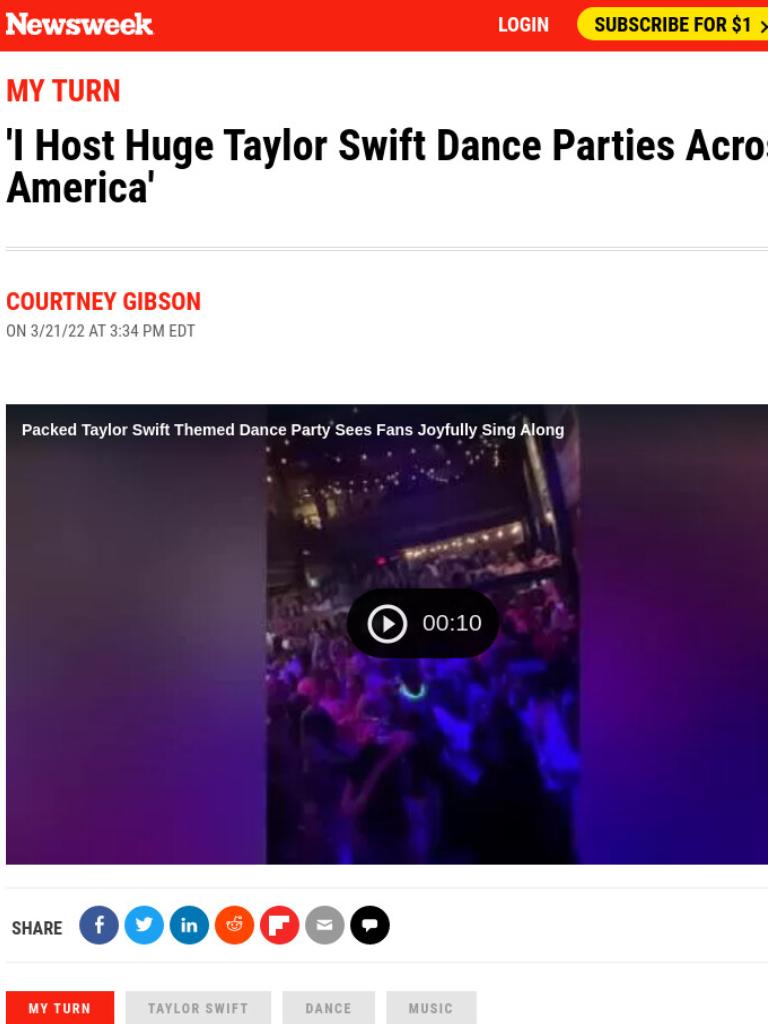The image size is (768, 1024).
Task: Select the red MY TURN tag
Action: [x=59, y=1008]
